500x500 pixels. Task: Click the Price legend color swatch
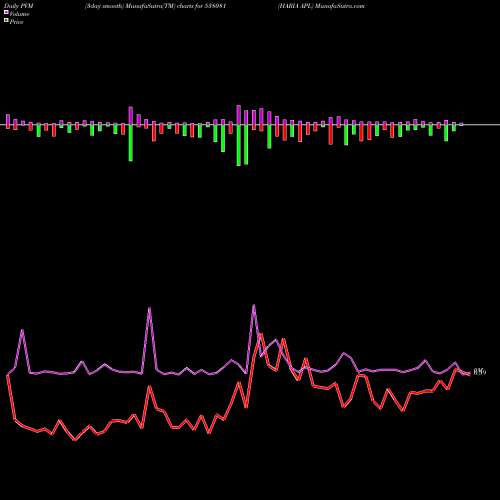point(6,21)
